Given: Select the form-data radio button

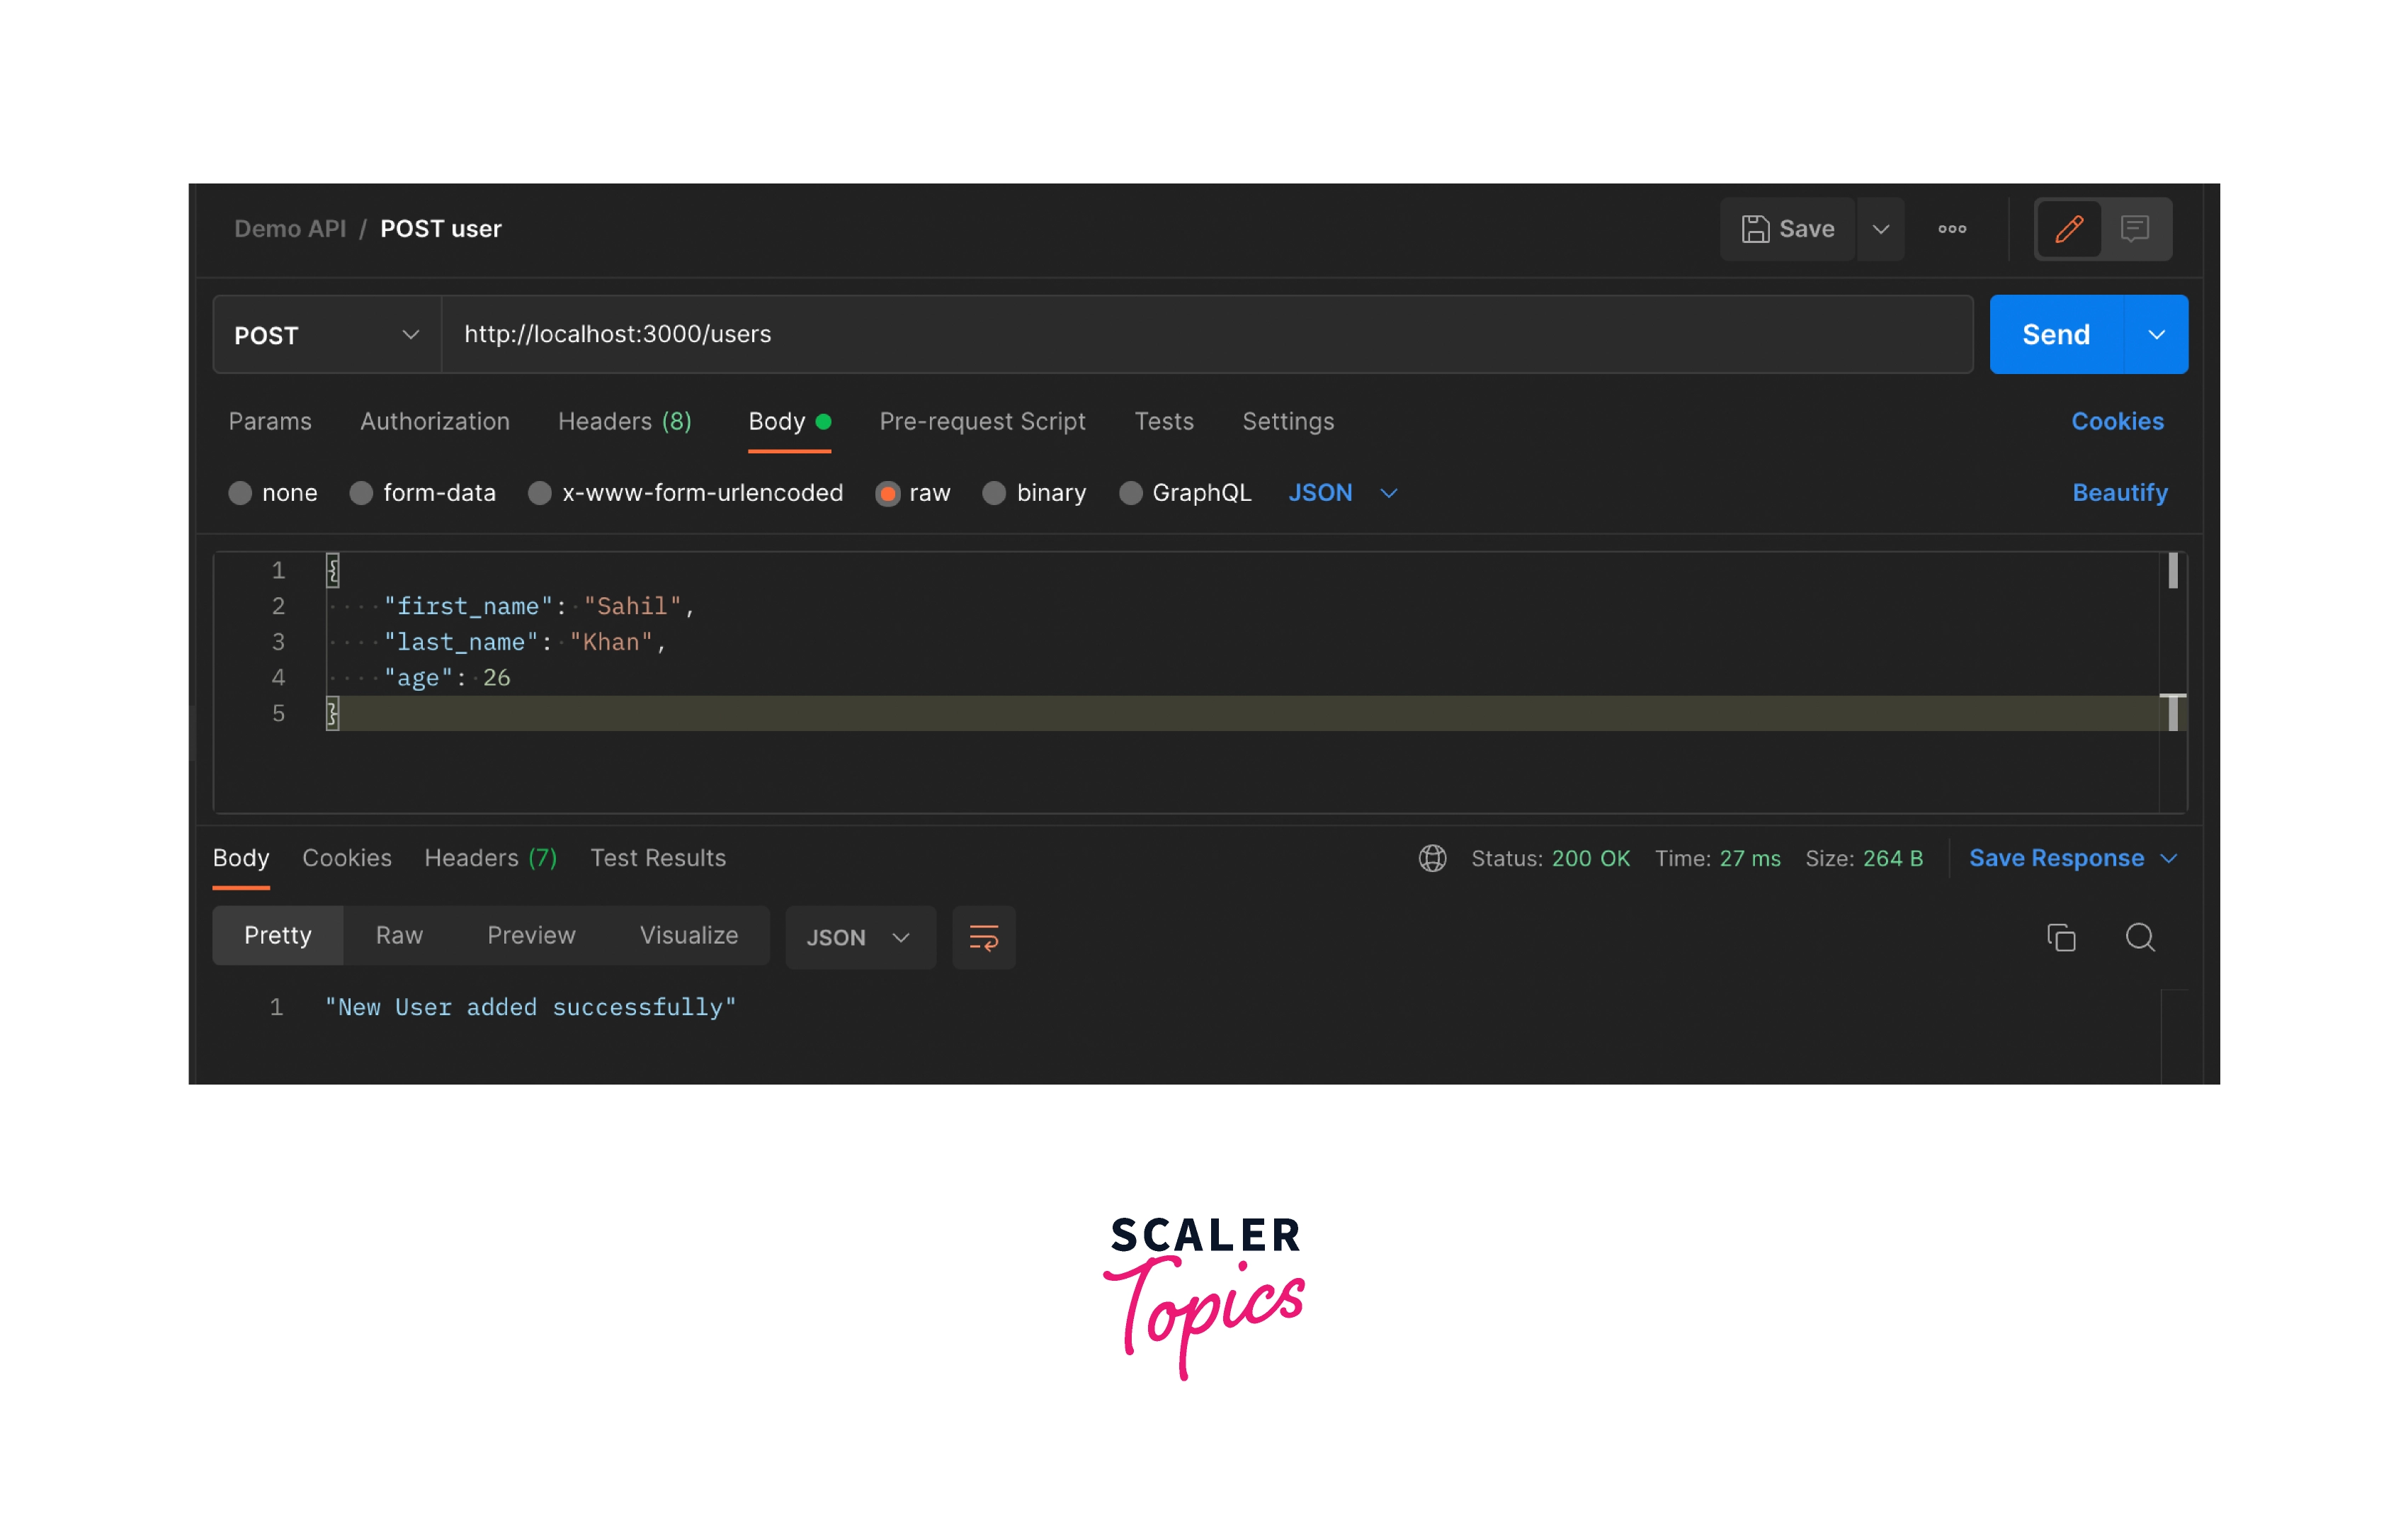Looking at the screenshot, I should 361,493.
